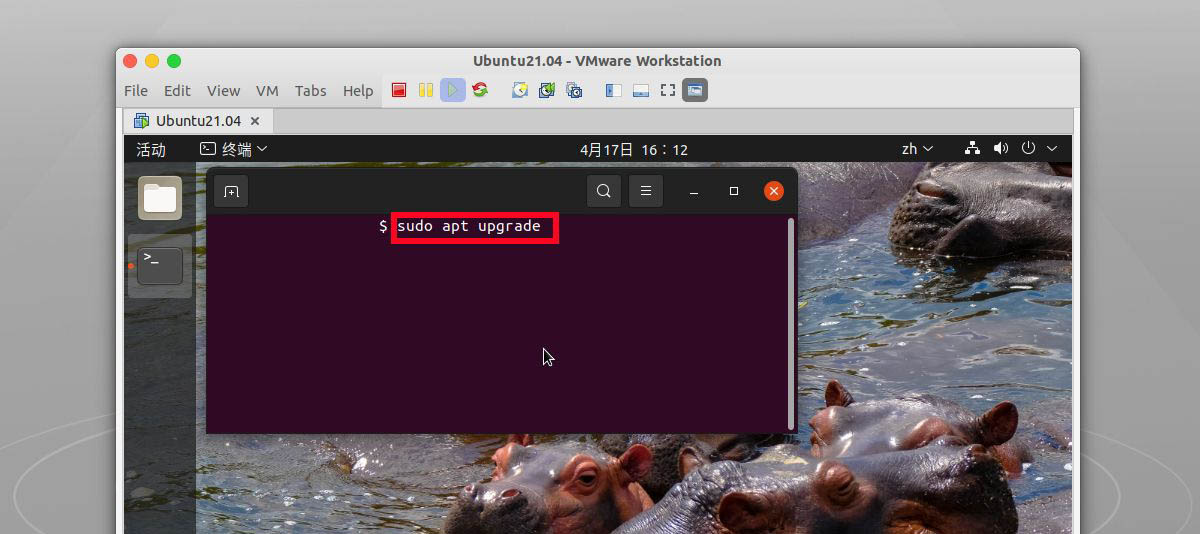Open the clock showing 4月17日 16:12
This screenshot has width=1200, height=534.
[634, 149]
